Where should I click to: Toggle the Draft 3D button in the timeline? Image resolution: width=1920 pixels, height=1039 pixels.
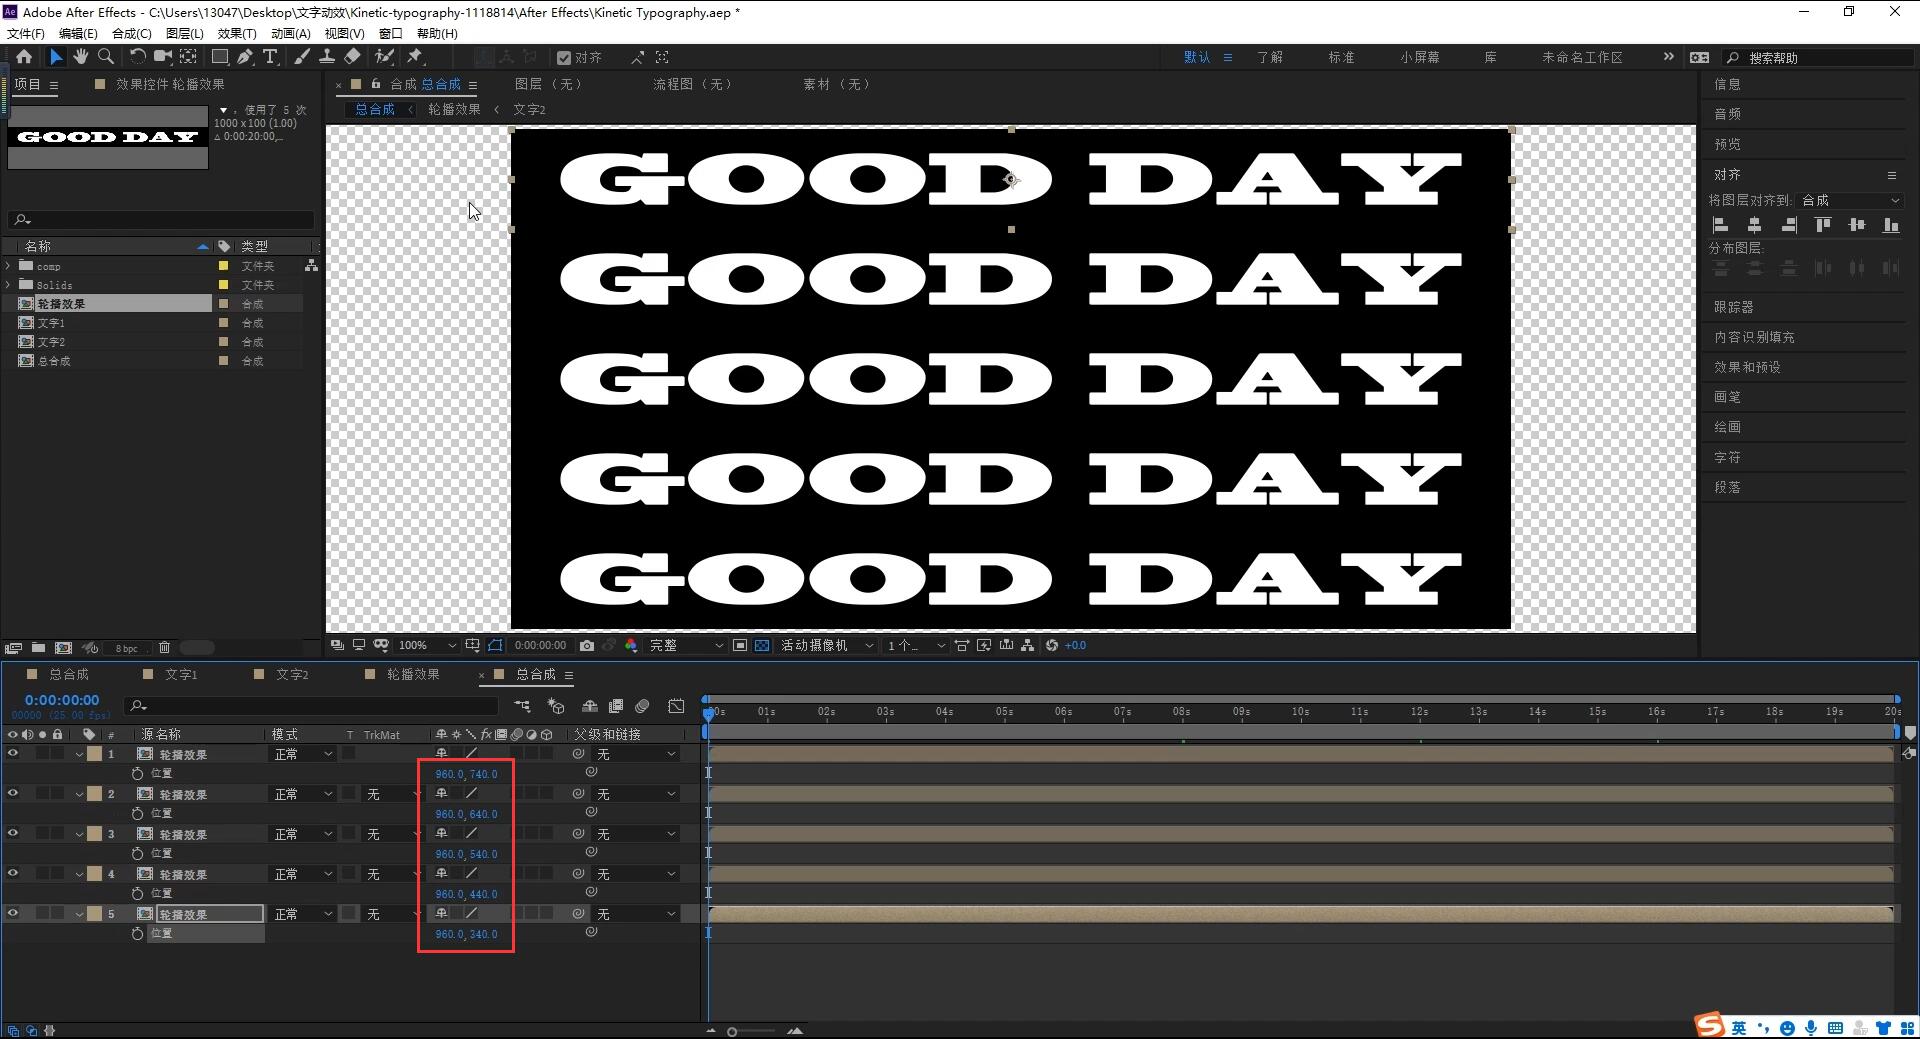coord(556,706)
